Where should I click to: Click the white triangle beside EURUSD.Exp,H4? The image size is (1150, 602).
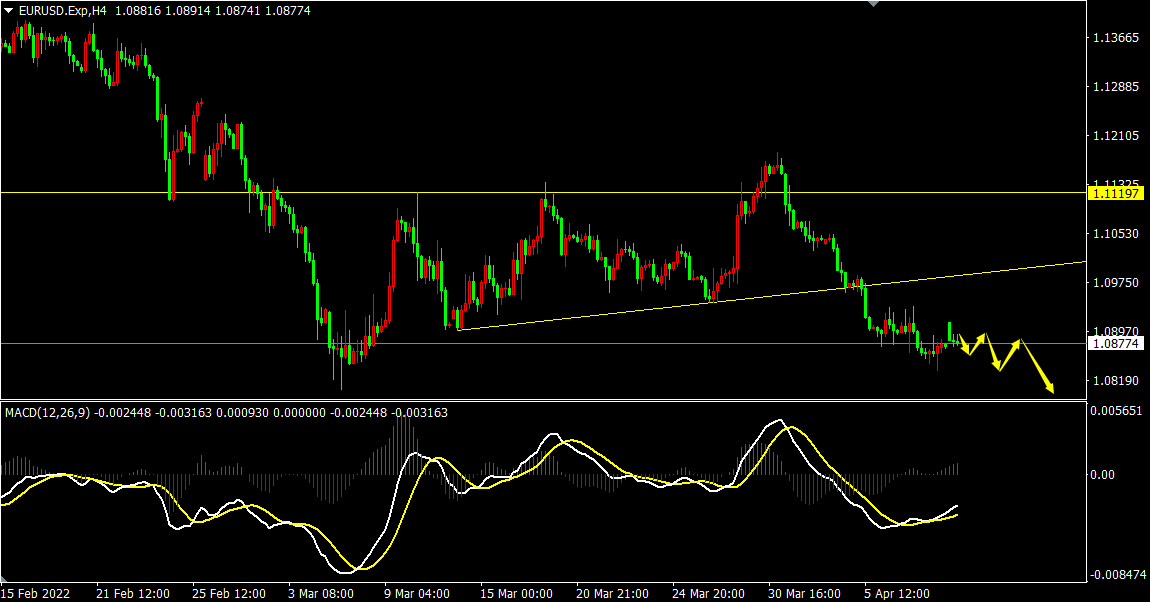[x=9, y=10]
